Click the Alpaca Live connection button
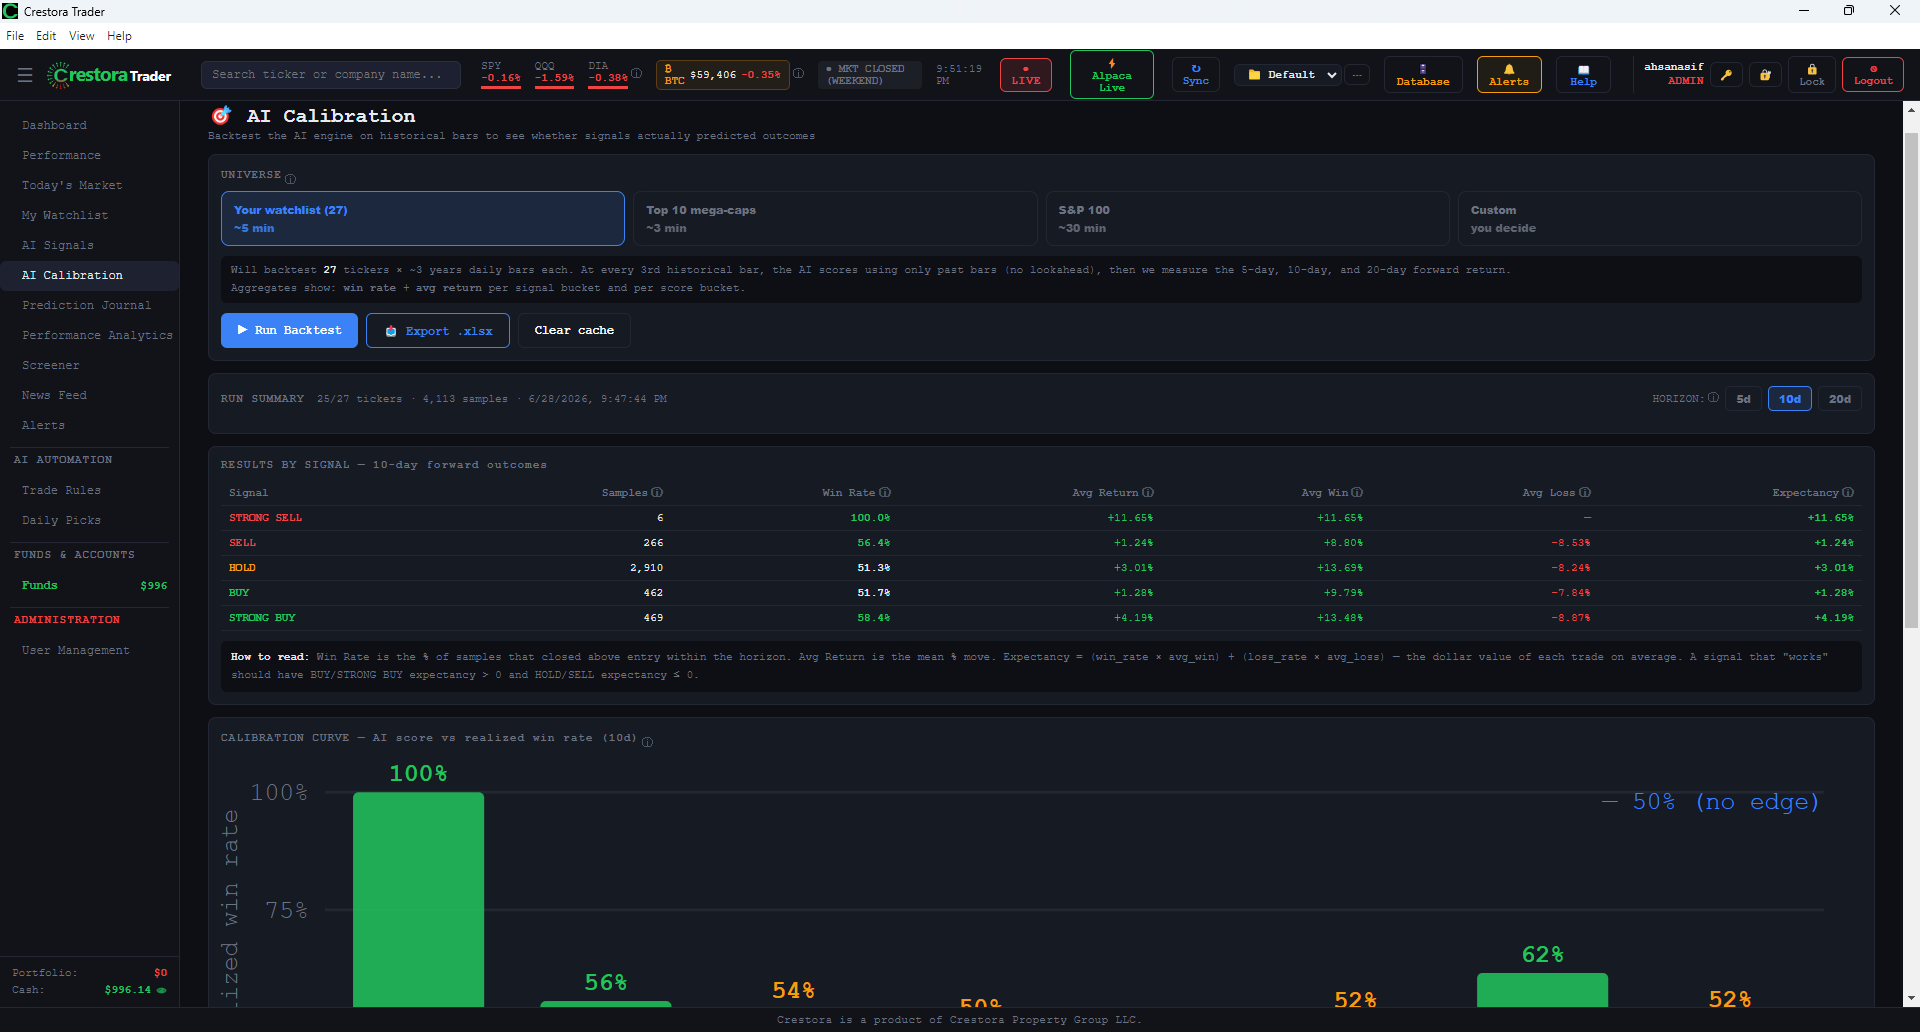Image resolution: width=1920 pixels, height=1032 pixels. (x=1112, y=75)
